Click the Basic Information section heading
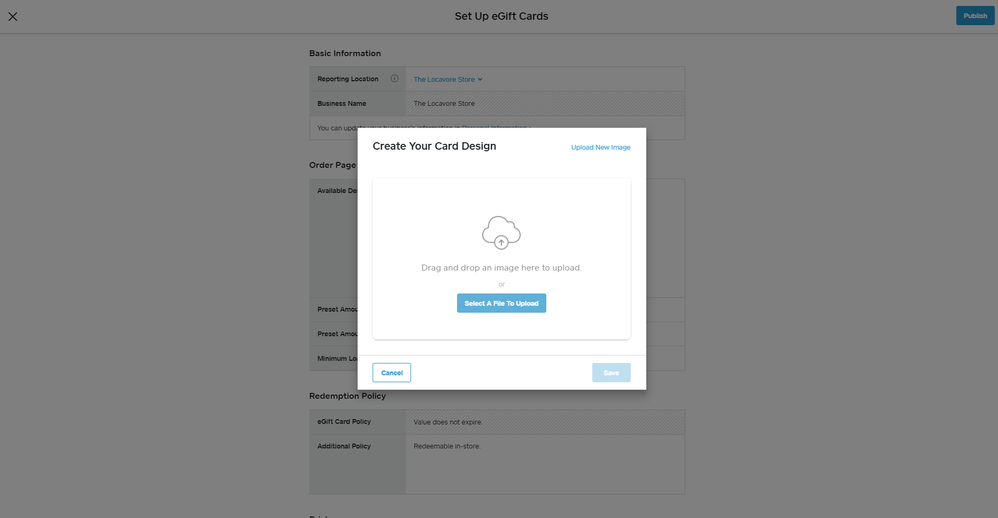The image size is (998, 518). coord(345,53)
